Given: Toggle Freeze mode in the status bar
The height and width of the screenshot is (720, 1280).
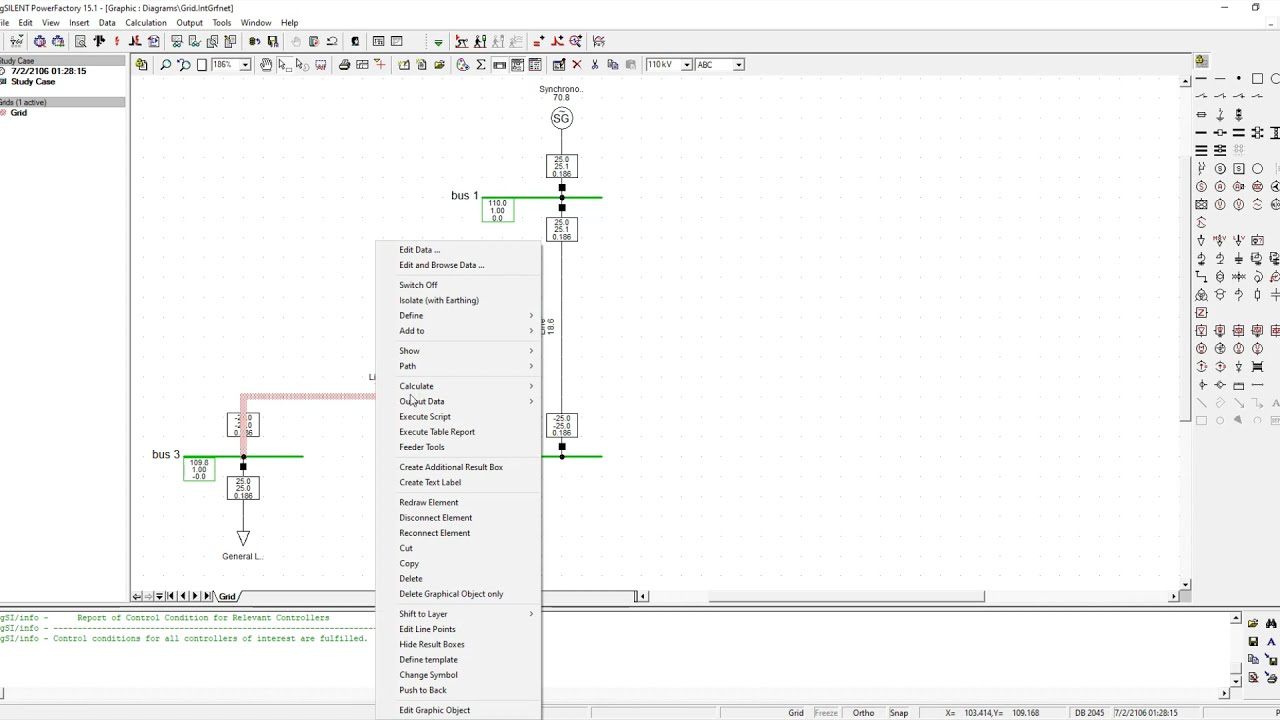Looking at the screenshot, I should [826, 713].
